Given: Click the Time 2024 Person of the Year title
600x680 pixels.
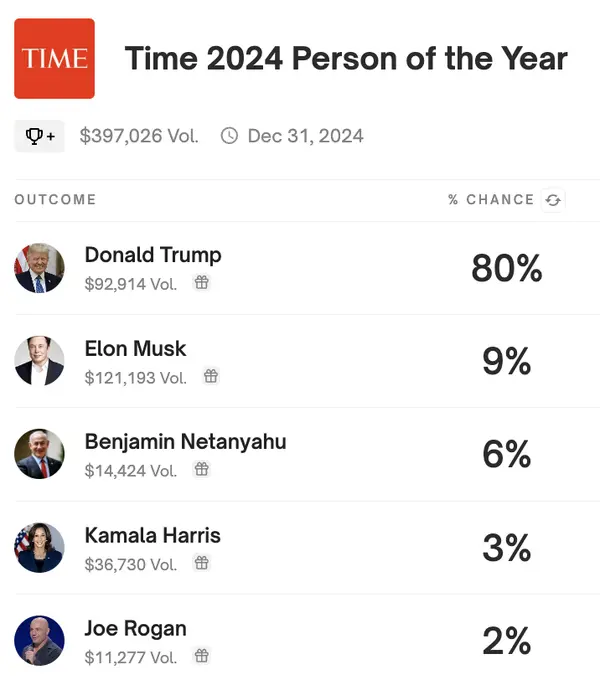Looking at the screenshot, I should coord(346,58).
